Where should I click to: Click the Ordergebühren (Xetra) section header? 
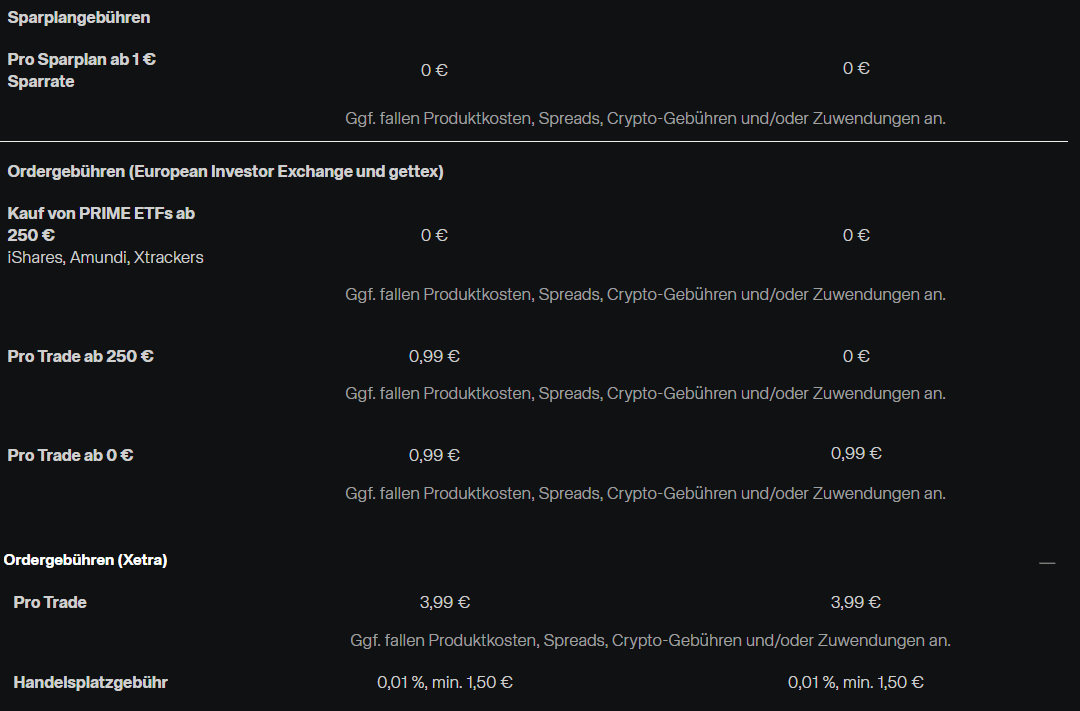tap(86, 560)
